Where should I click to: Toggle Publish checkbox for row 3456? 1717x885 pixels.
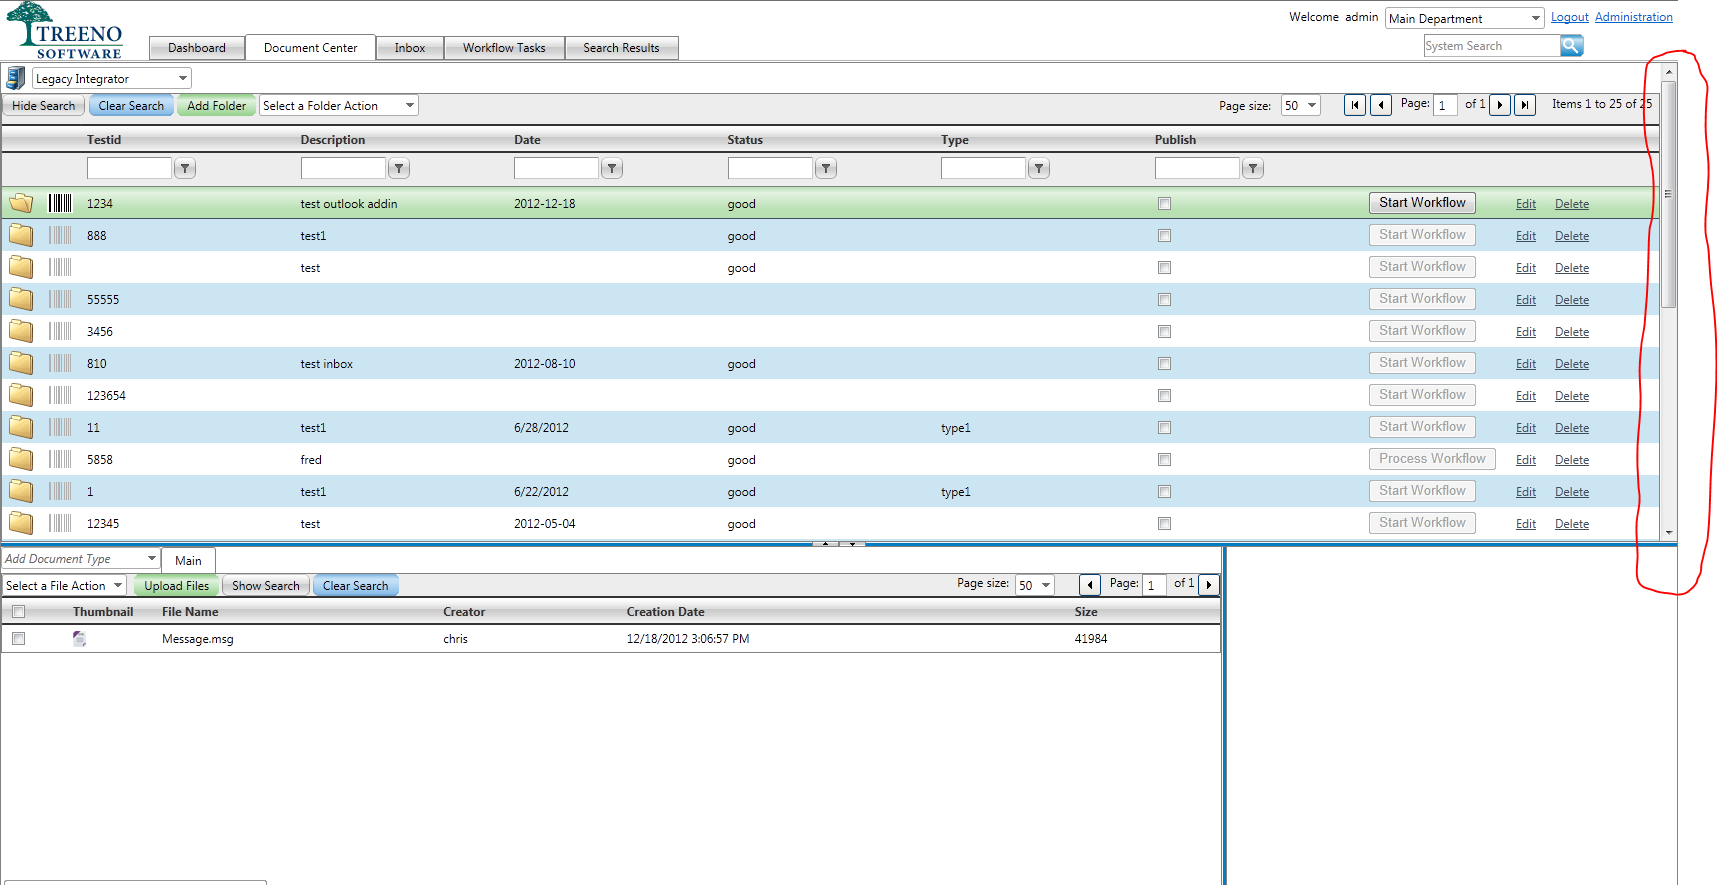click(x=1164, y=332)
